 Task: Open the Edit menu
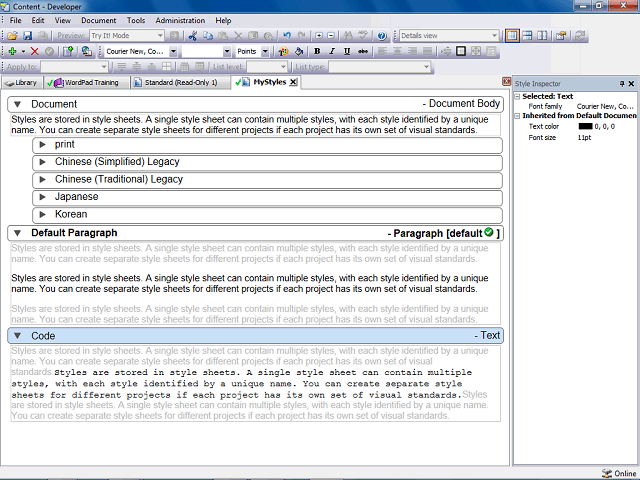[x=38, y=20]
